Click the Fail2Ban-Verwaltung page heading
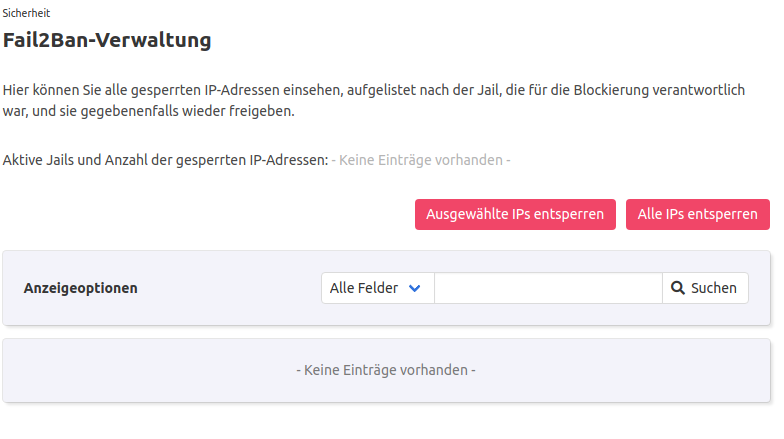The image size is (784, 439). (x=107, y=41)
